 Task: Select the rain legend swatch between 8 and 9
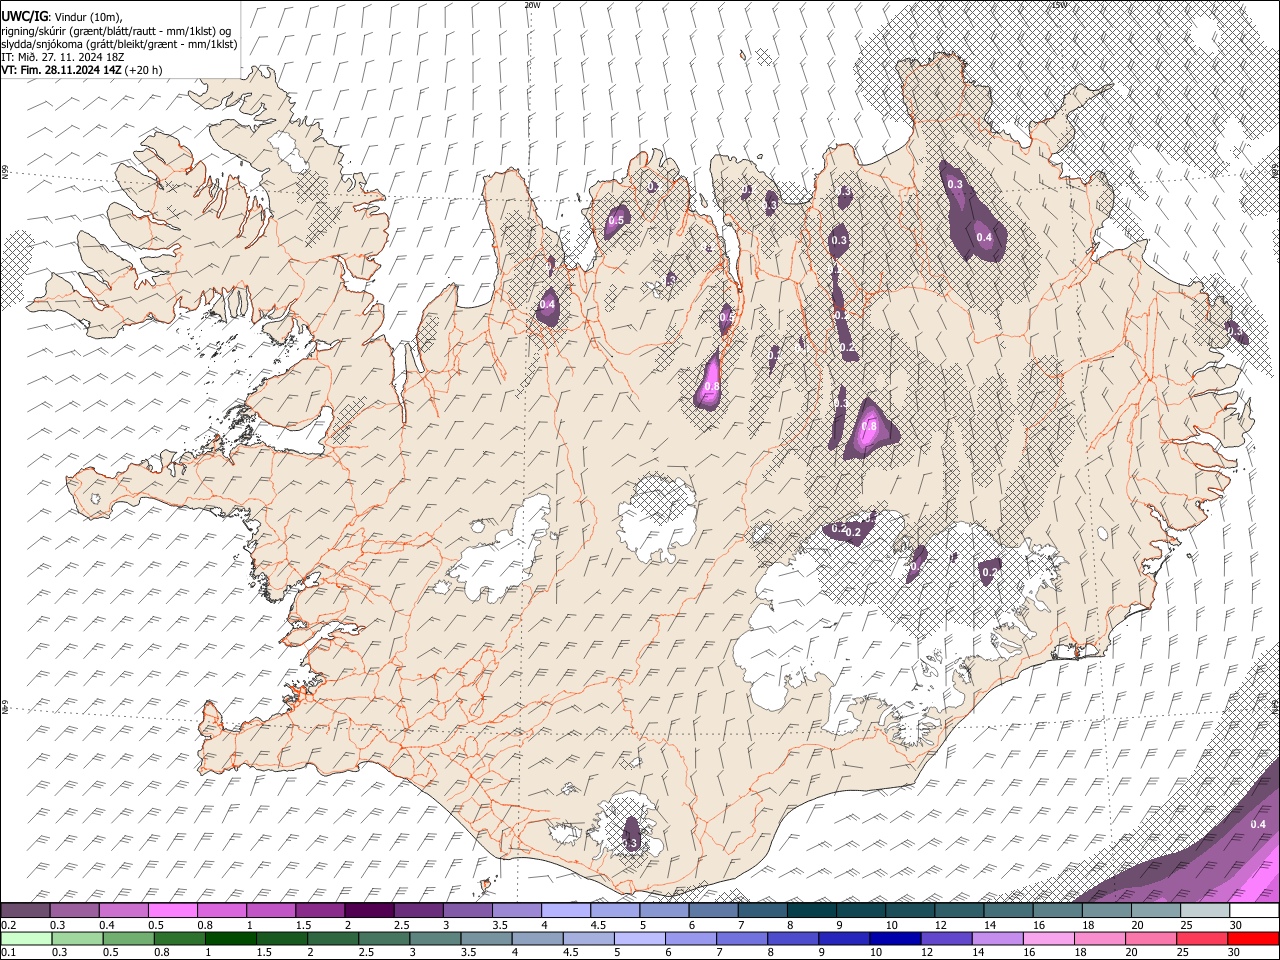coord(792,939)
